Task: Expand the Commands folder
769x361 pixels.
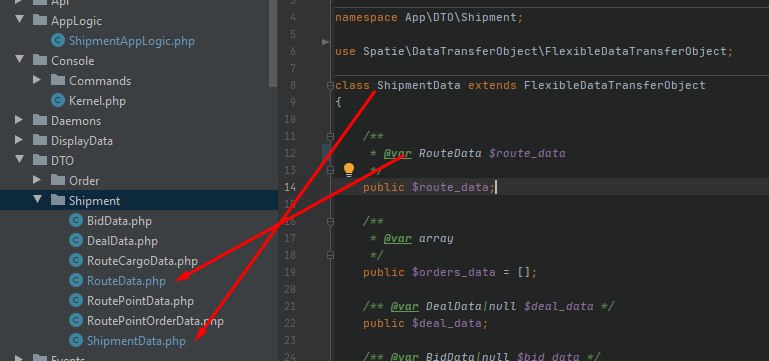Action: (x=37, y=79)
